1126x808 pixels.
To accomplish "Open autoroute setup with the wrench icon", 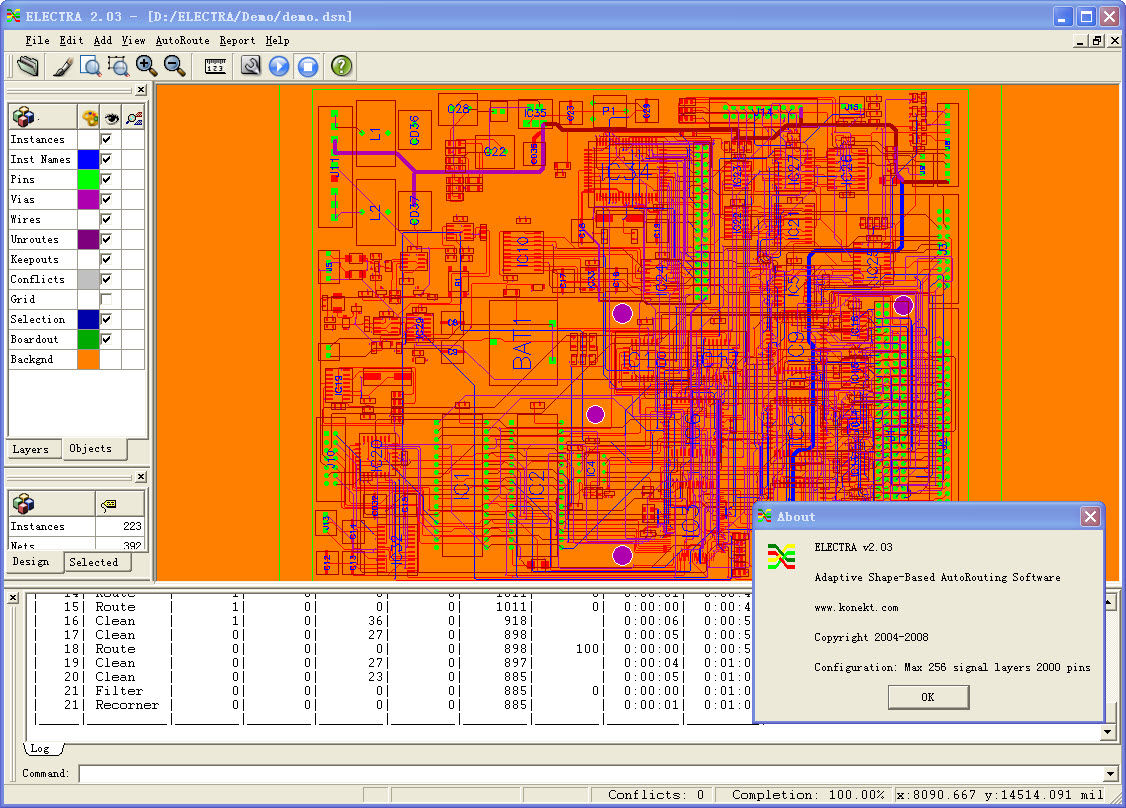I will click(x=251, y=66).
